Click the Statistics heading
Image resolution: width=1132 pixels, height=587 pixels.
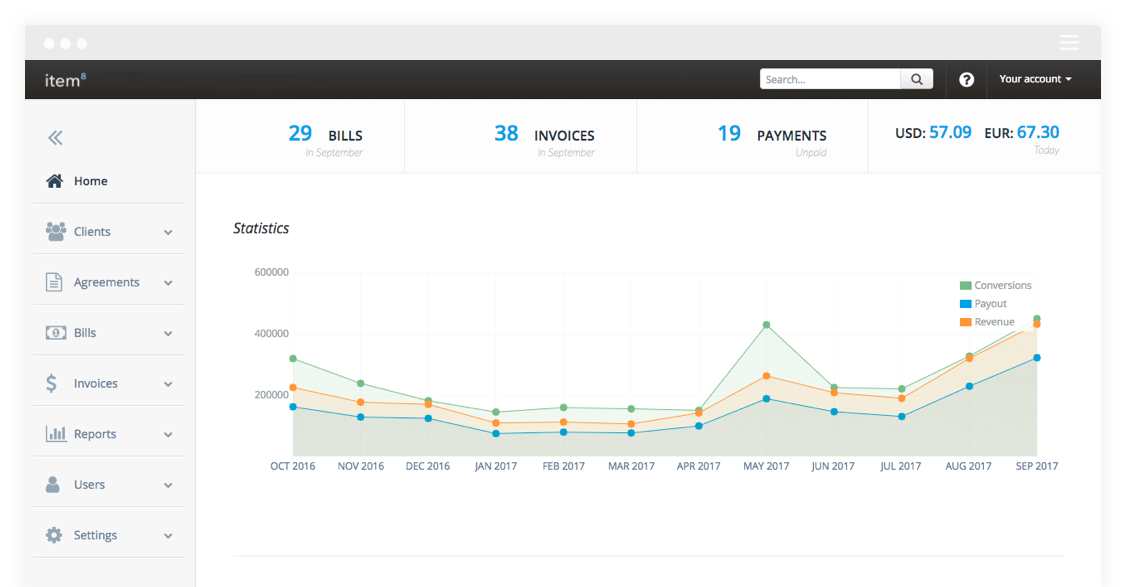click(261, 228)
